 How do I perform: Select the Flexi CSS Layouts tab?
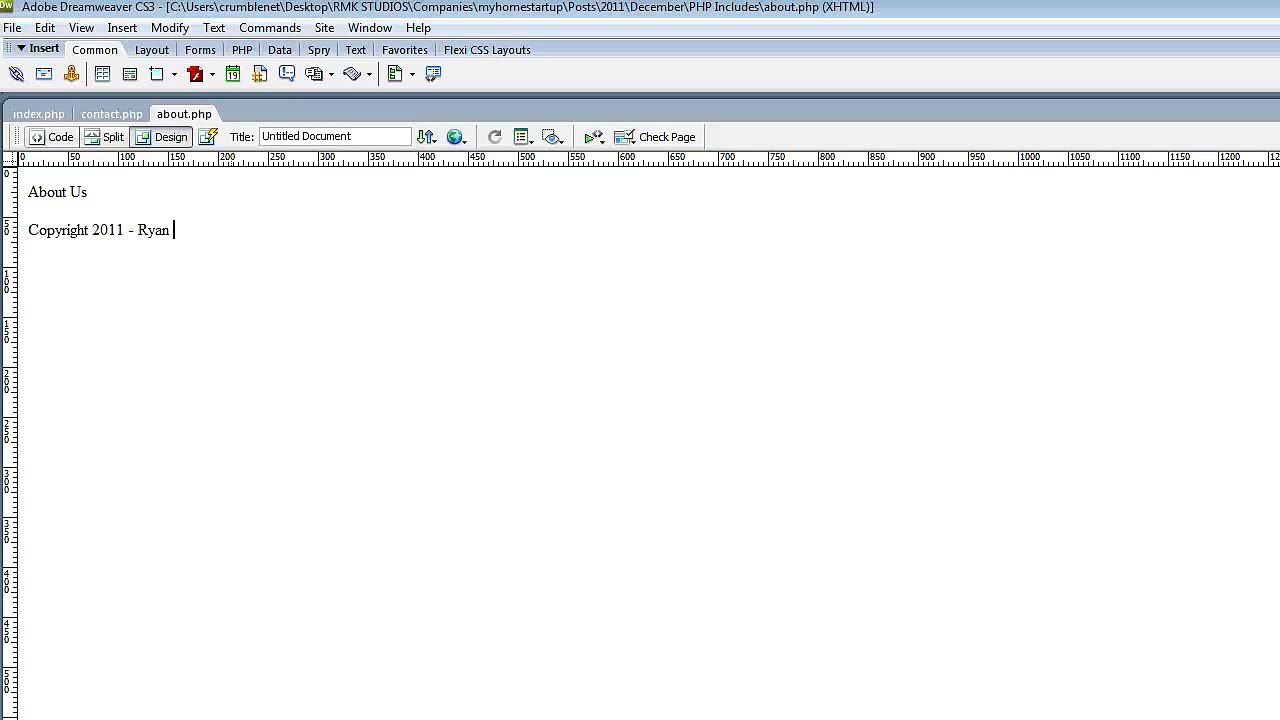[487, 50]
